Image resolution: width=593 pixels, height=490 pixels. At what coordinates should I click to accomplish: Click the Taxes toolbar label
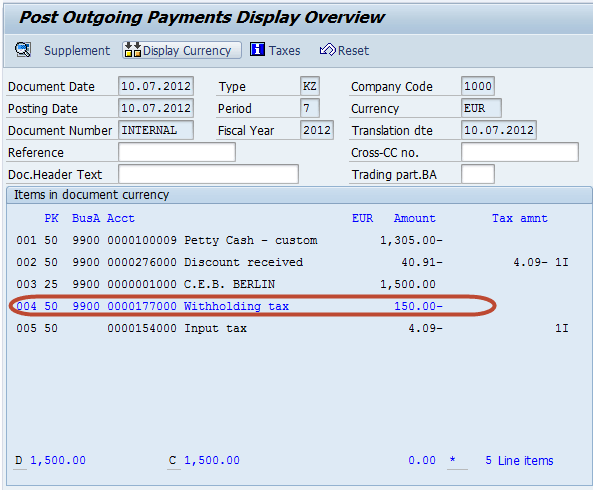coord(284,51)
